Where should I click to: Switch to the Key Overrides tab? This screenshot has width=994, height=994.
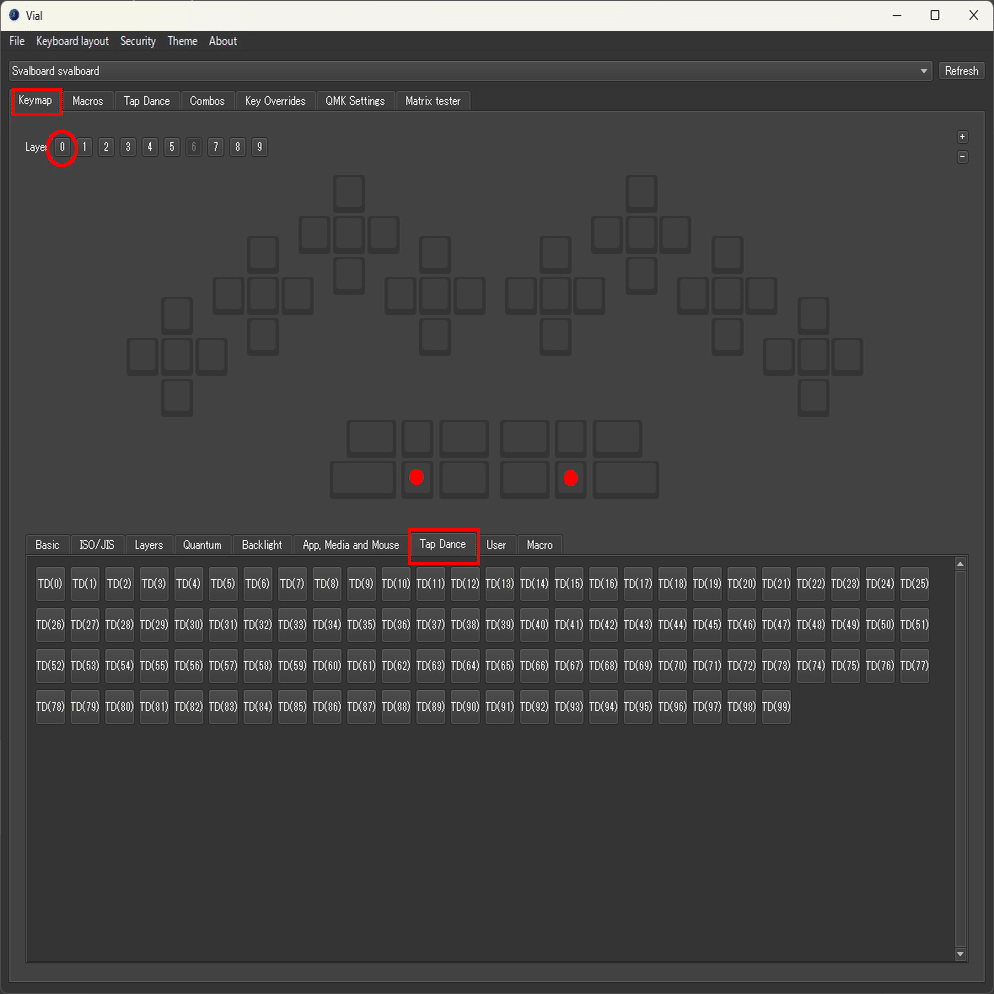(x=274, y=101)
